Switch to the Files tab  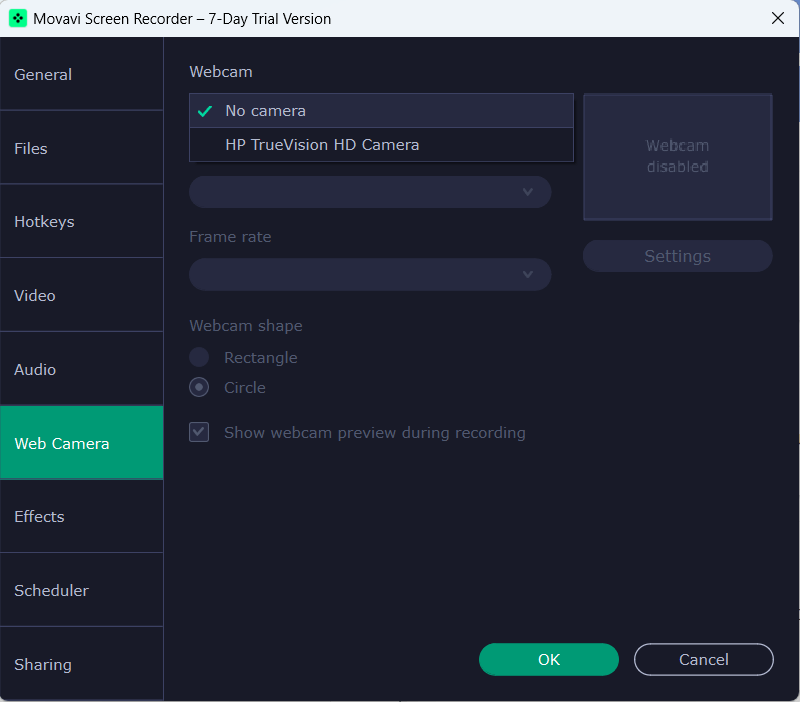click(x=82, y=148)
